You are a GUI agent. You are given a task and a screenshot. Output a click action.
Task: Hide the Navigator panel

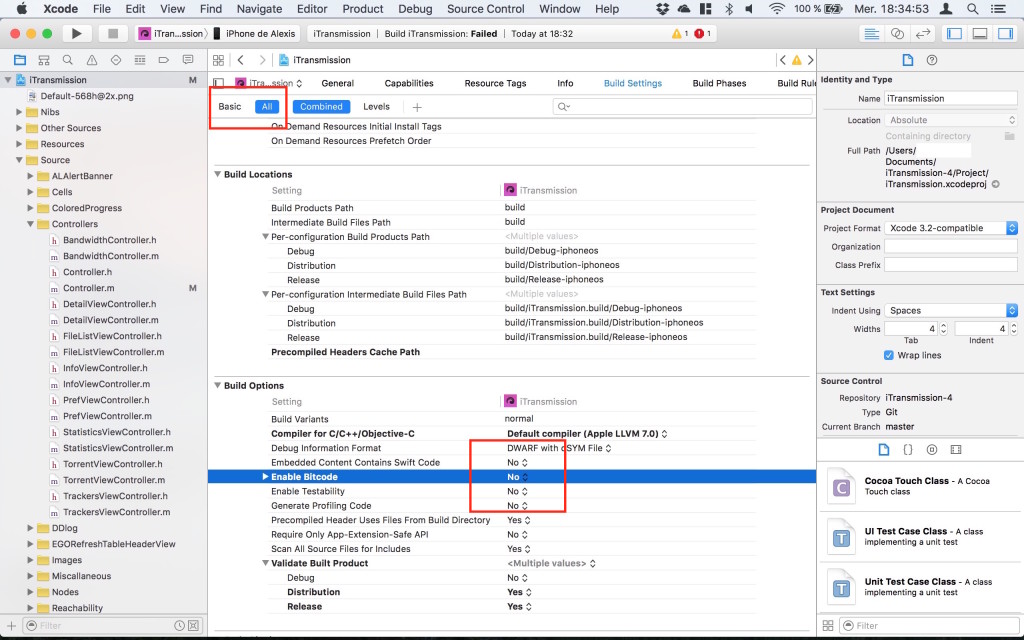pyautogui.click(x=955, y=33)
